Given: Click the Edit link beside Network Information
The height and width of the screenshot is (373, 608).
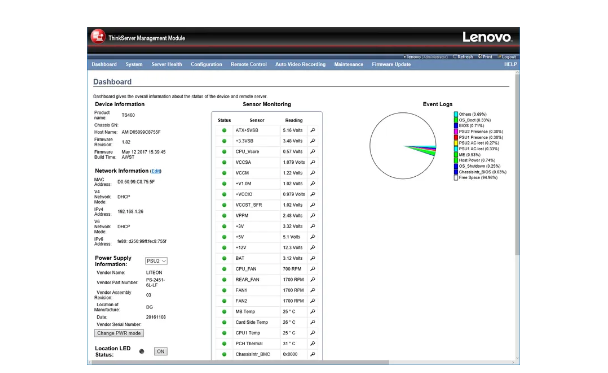Looking at the screenshot, I should [x=156, y=171].
